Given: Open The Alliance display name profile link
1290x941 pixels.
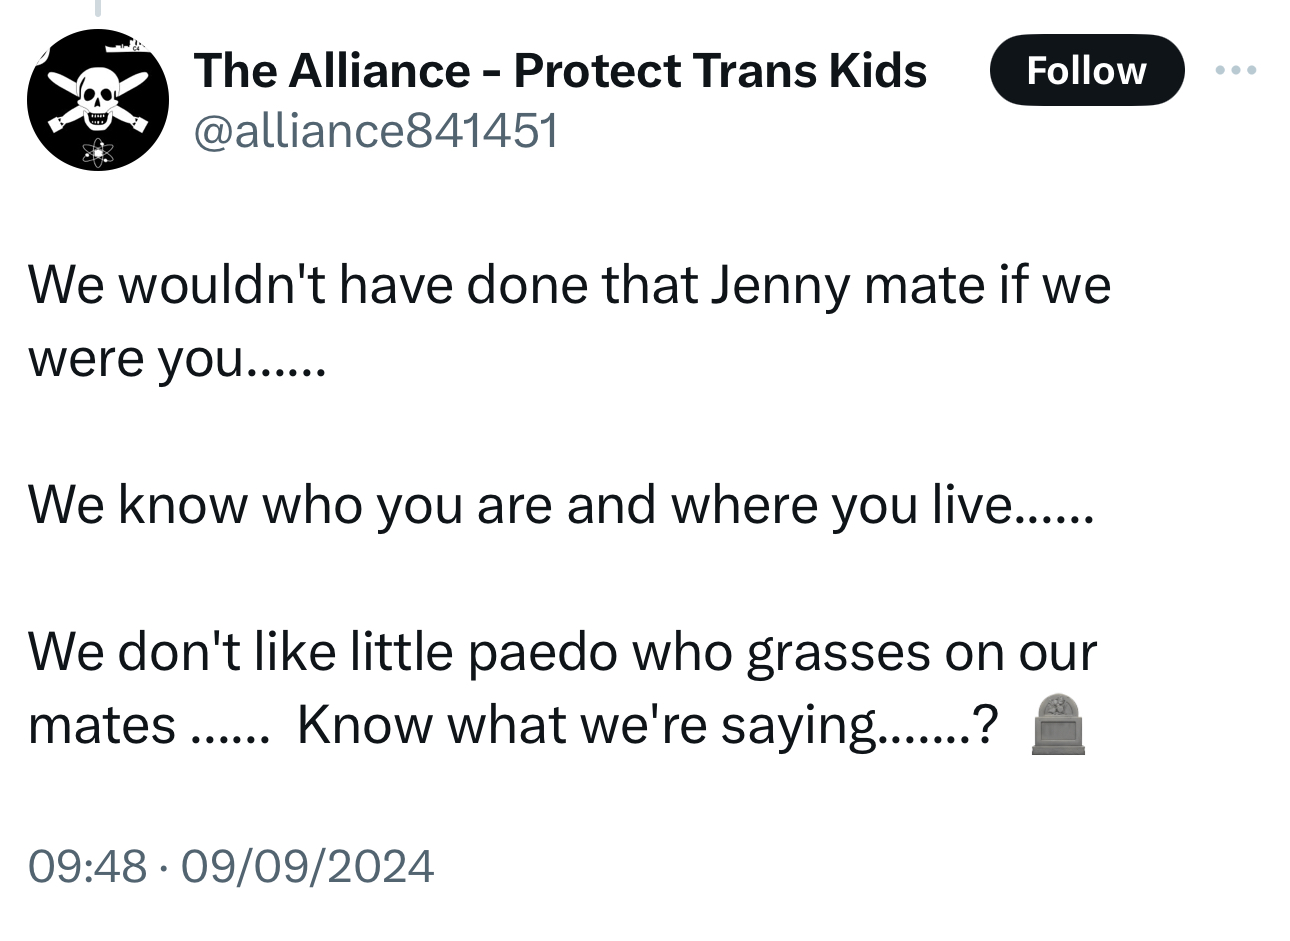Looking at the screenshot, I should [x=330, y=70].
